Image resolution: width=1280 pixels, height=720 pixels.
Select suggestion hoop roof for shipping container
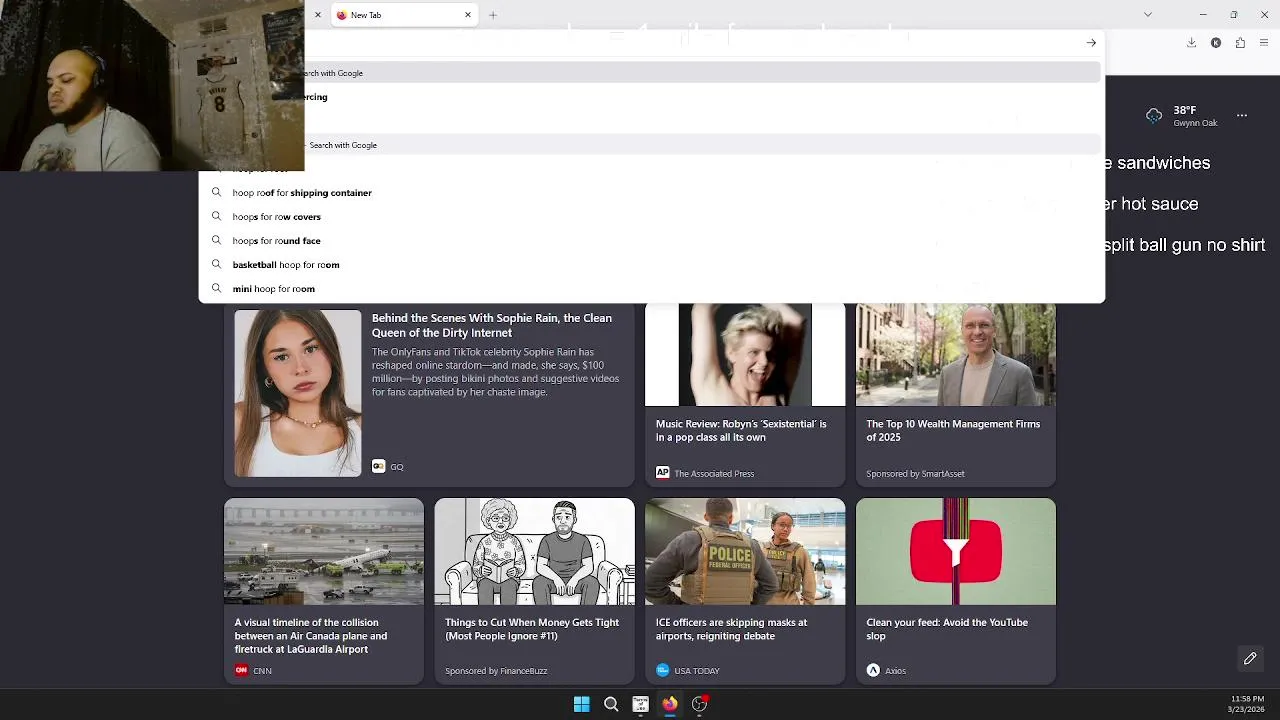point(652,193)
